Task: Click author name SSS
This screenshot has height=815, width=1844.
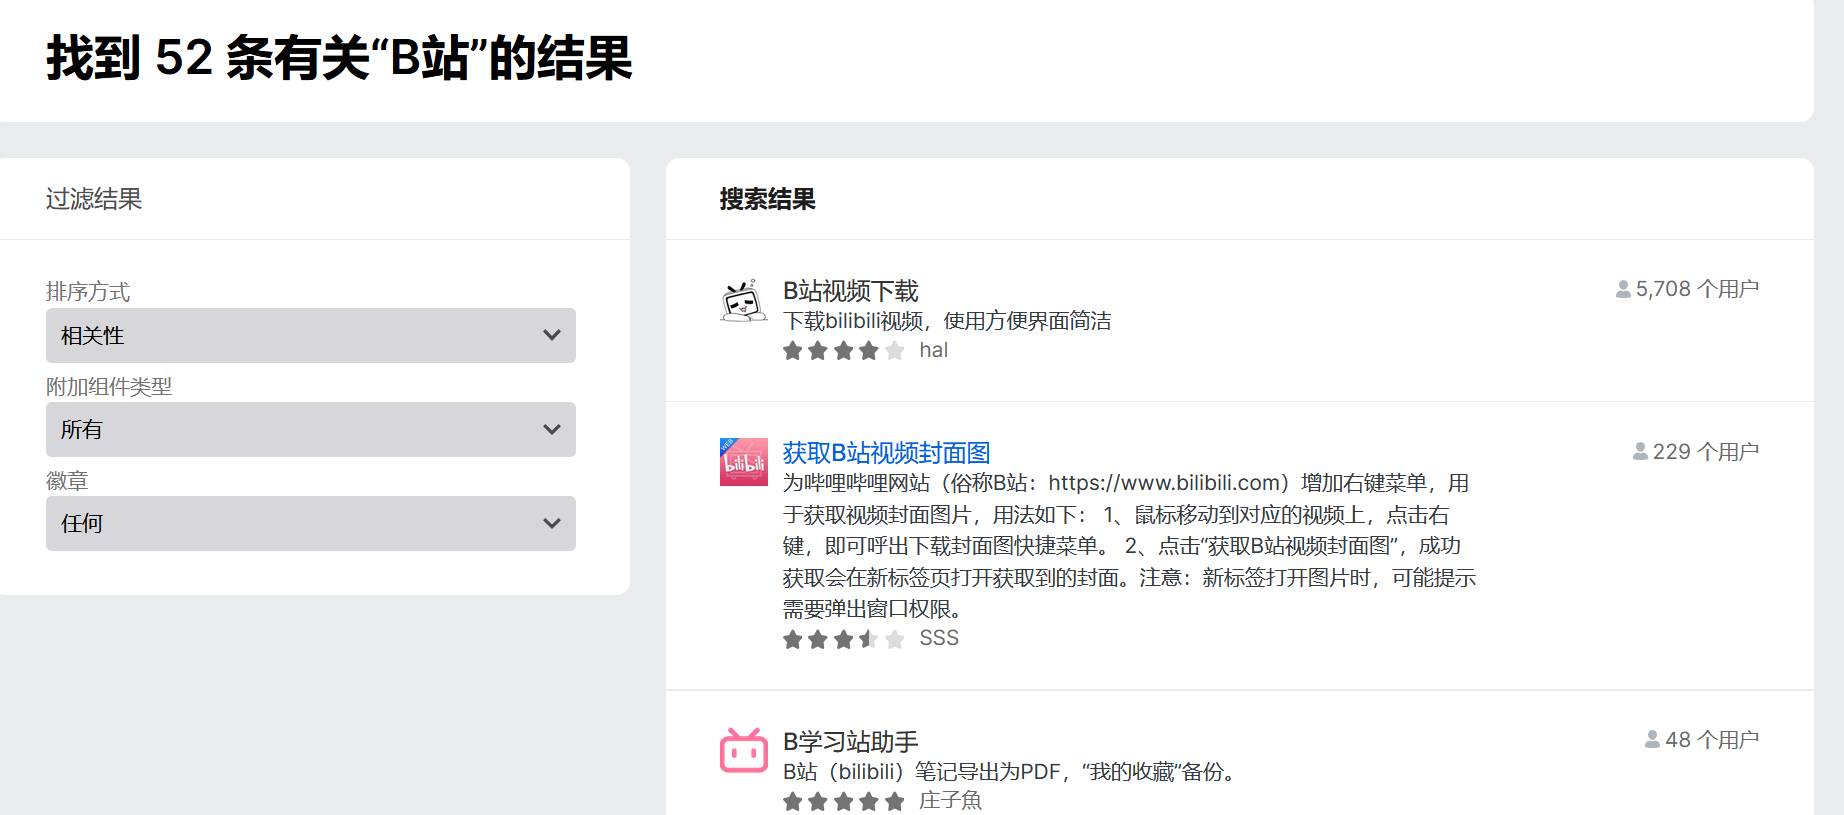Action: [x=939, y=639]
